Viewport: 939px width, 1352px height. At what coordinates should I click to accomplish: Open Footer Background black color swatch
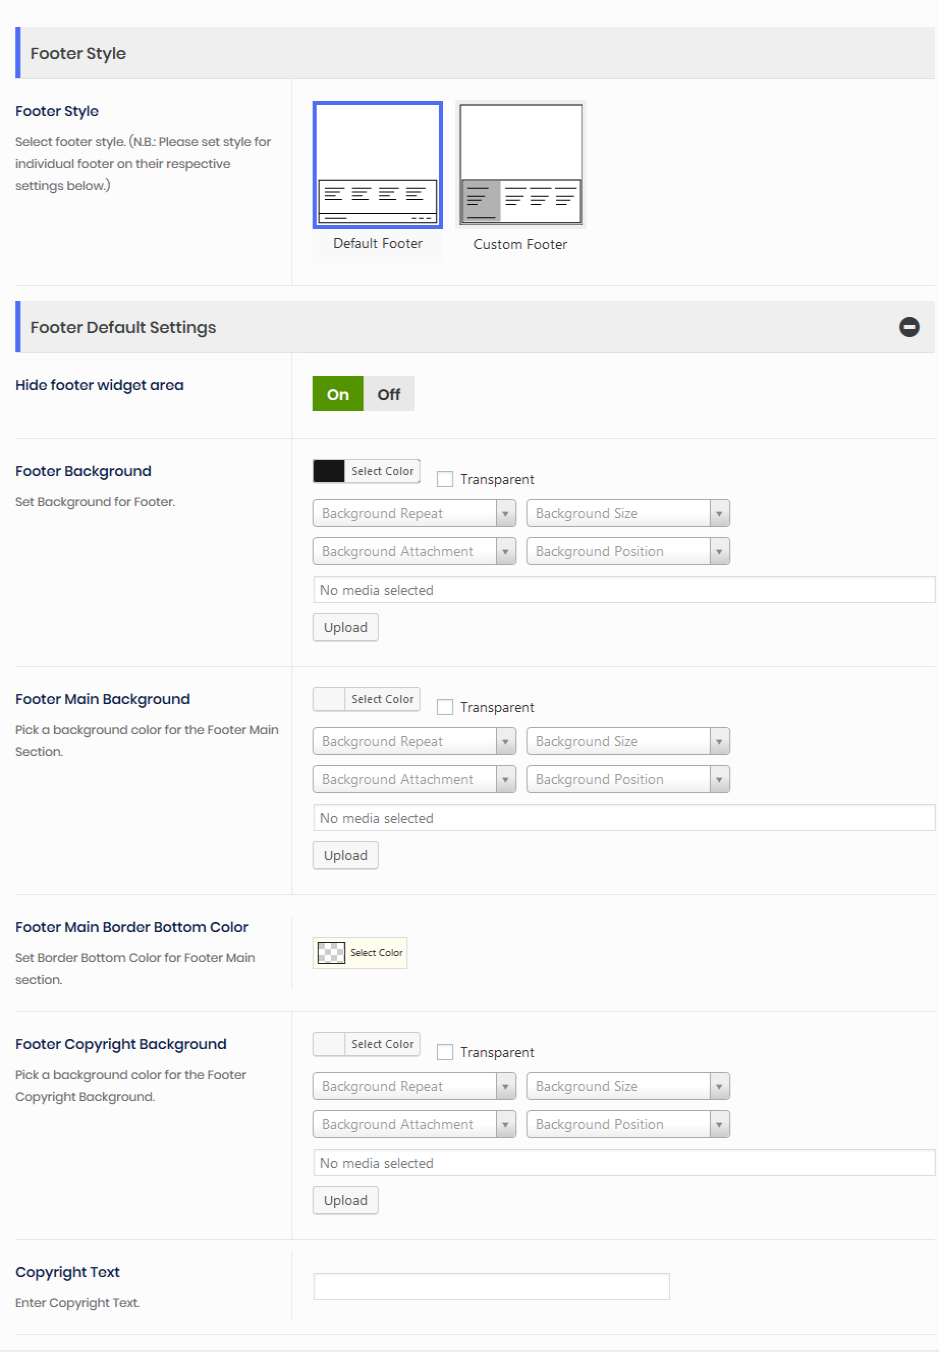pos(329,471)
